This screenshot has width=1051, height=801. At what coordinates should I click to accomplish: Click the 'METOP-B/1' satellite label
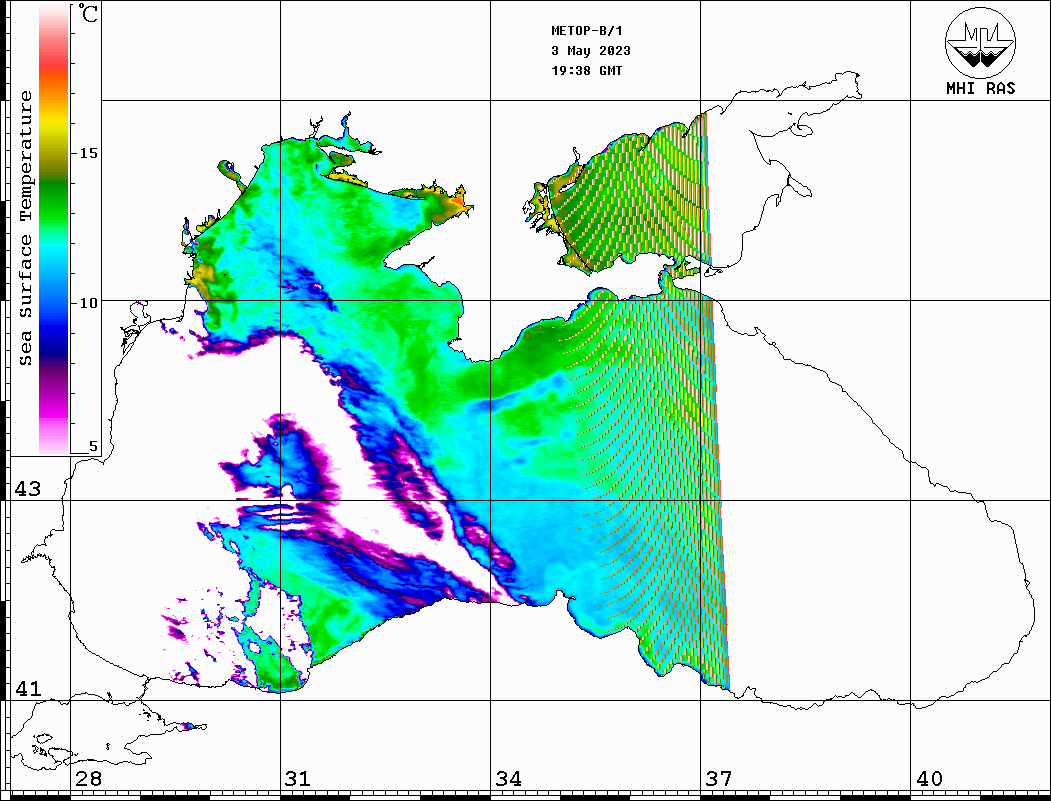pos(587,31)
